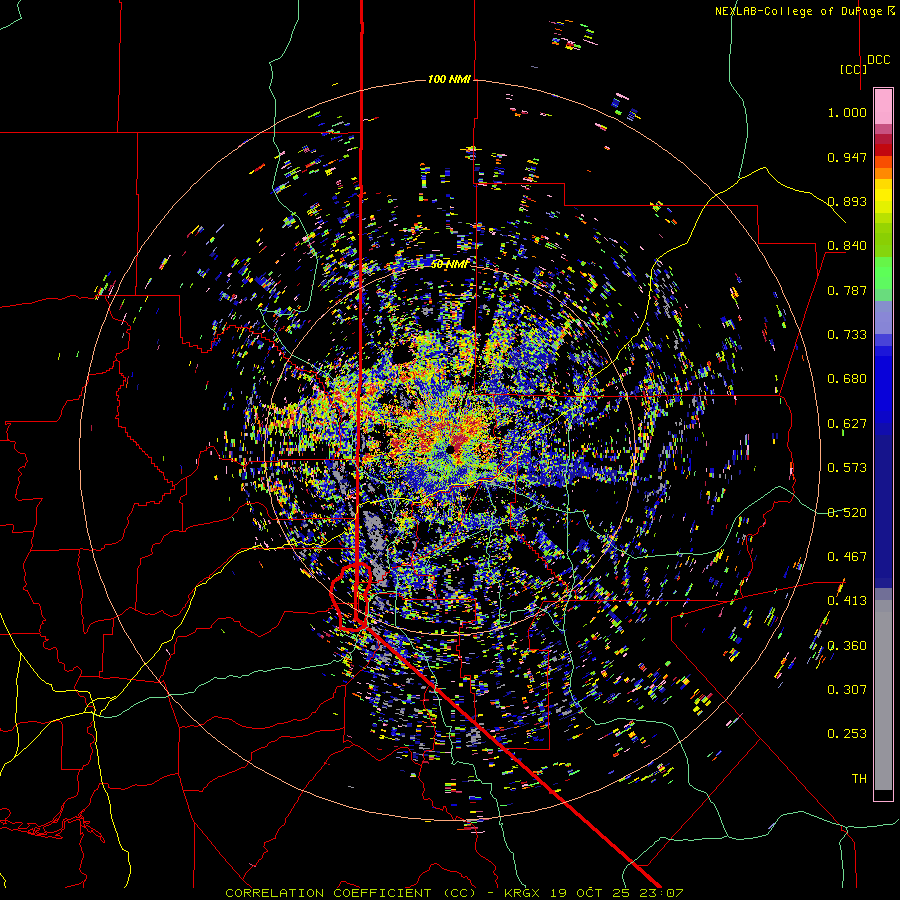The width and height of the screenshot is (900, 900).
Task: Click the Correlation Coefficient KRGX caption
Action: pyautogui.click(x=454, y=893)
